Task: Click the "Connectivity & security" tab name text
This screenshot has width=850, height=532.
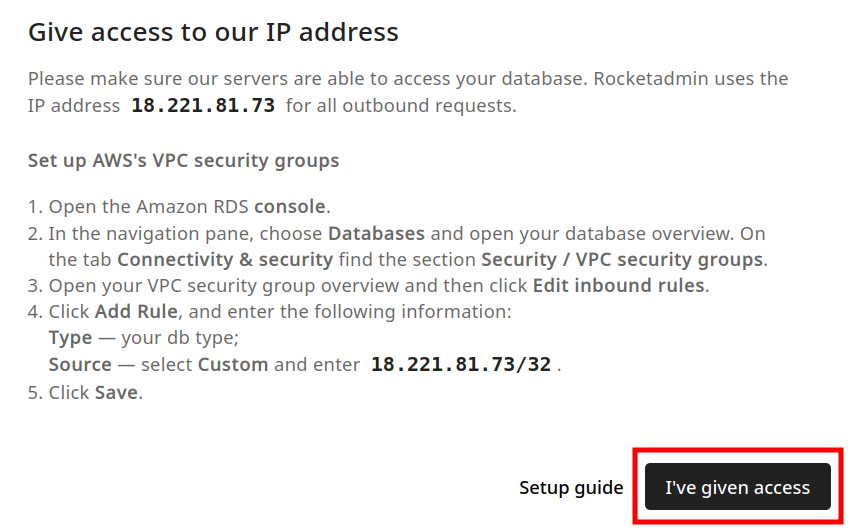Action: 225,259
